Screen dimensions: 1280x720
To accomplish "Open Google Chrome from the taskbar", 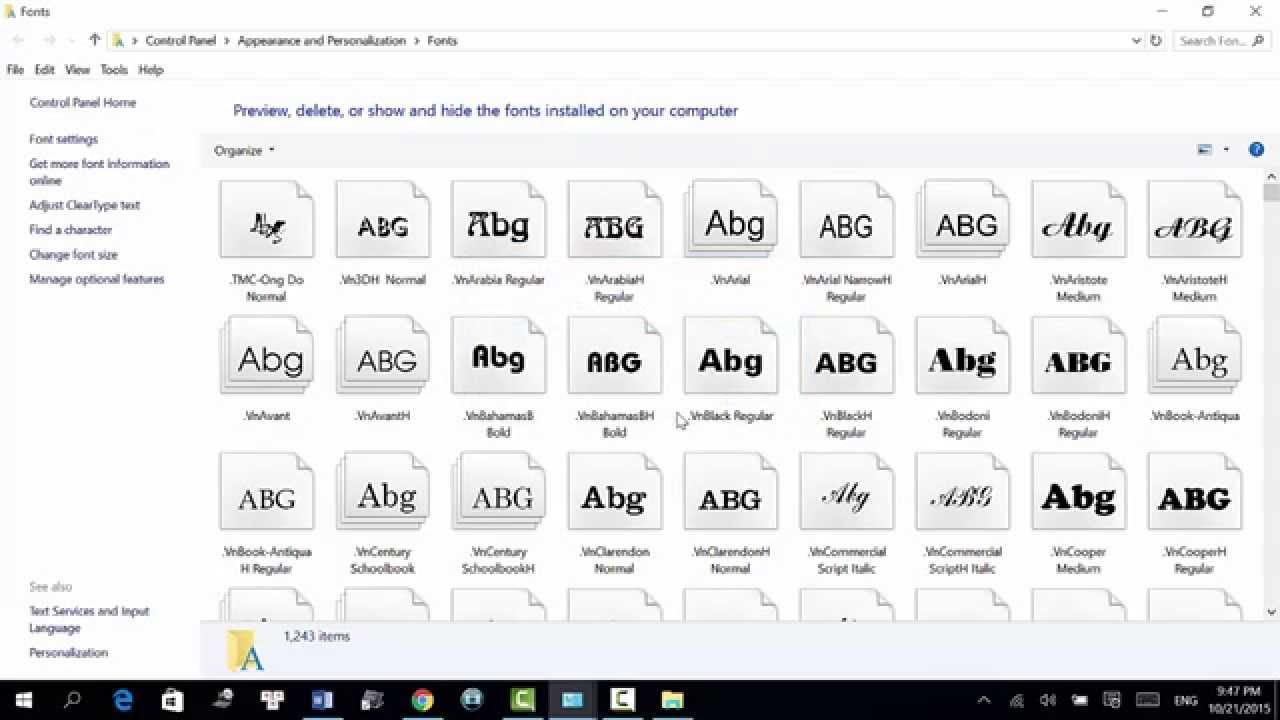I will 422,700.
